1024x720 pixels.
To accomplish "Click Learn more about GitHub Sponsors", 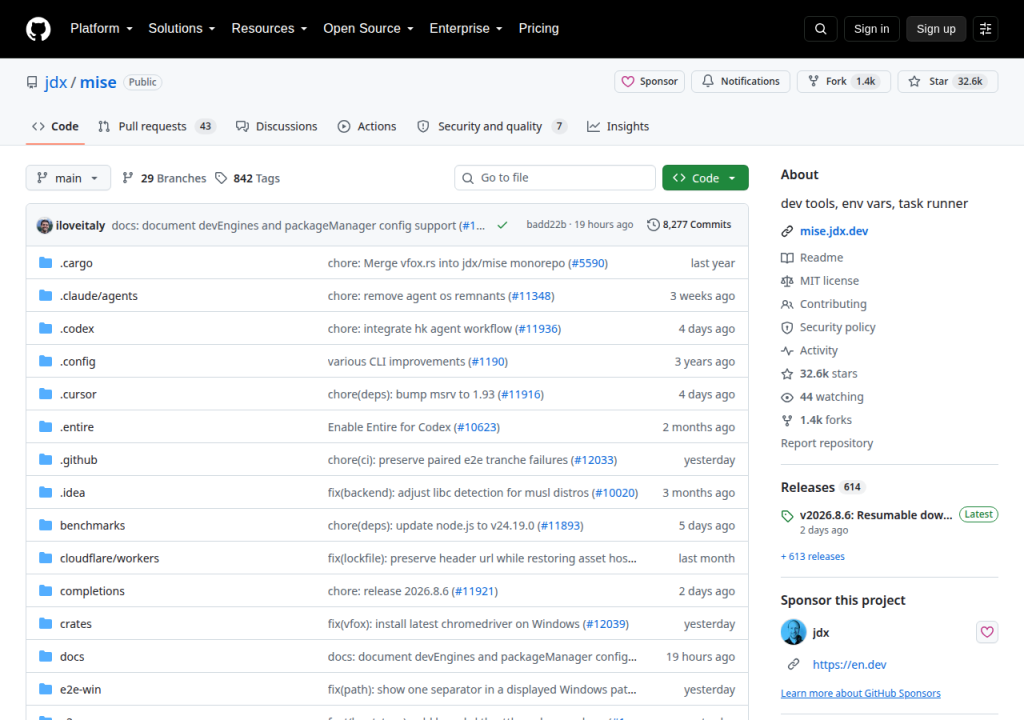I will coord(861,693).
